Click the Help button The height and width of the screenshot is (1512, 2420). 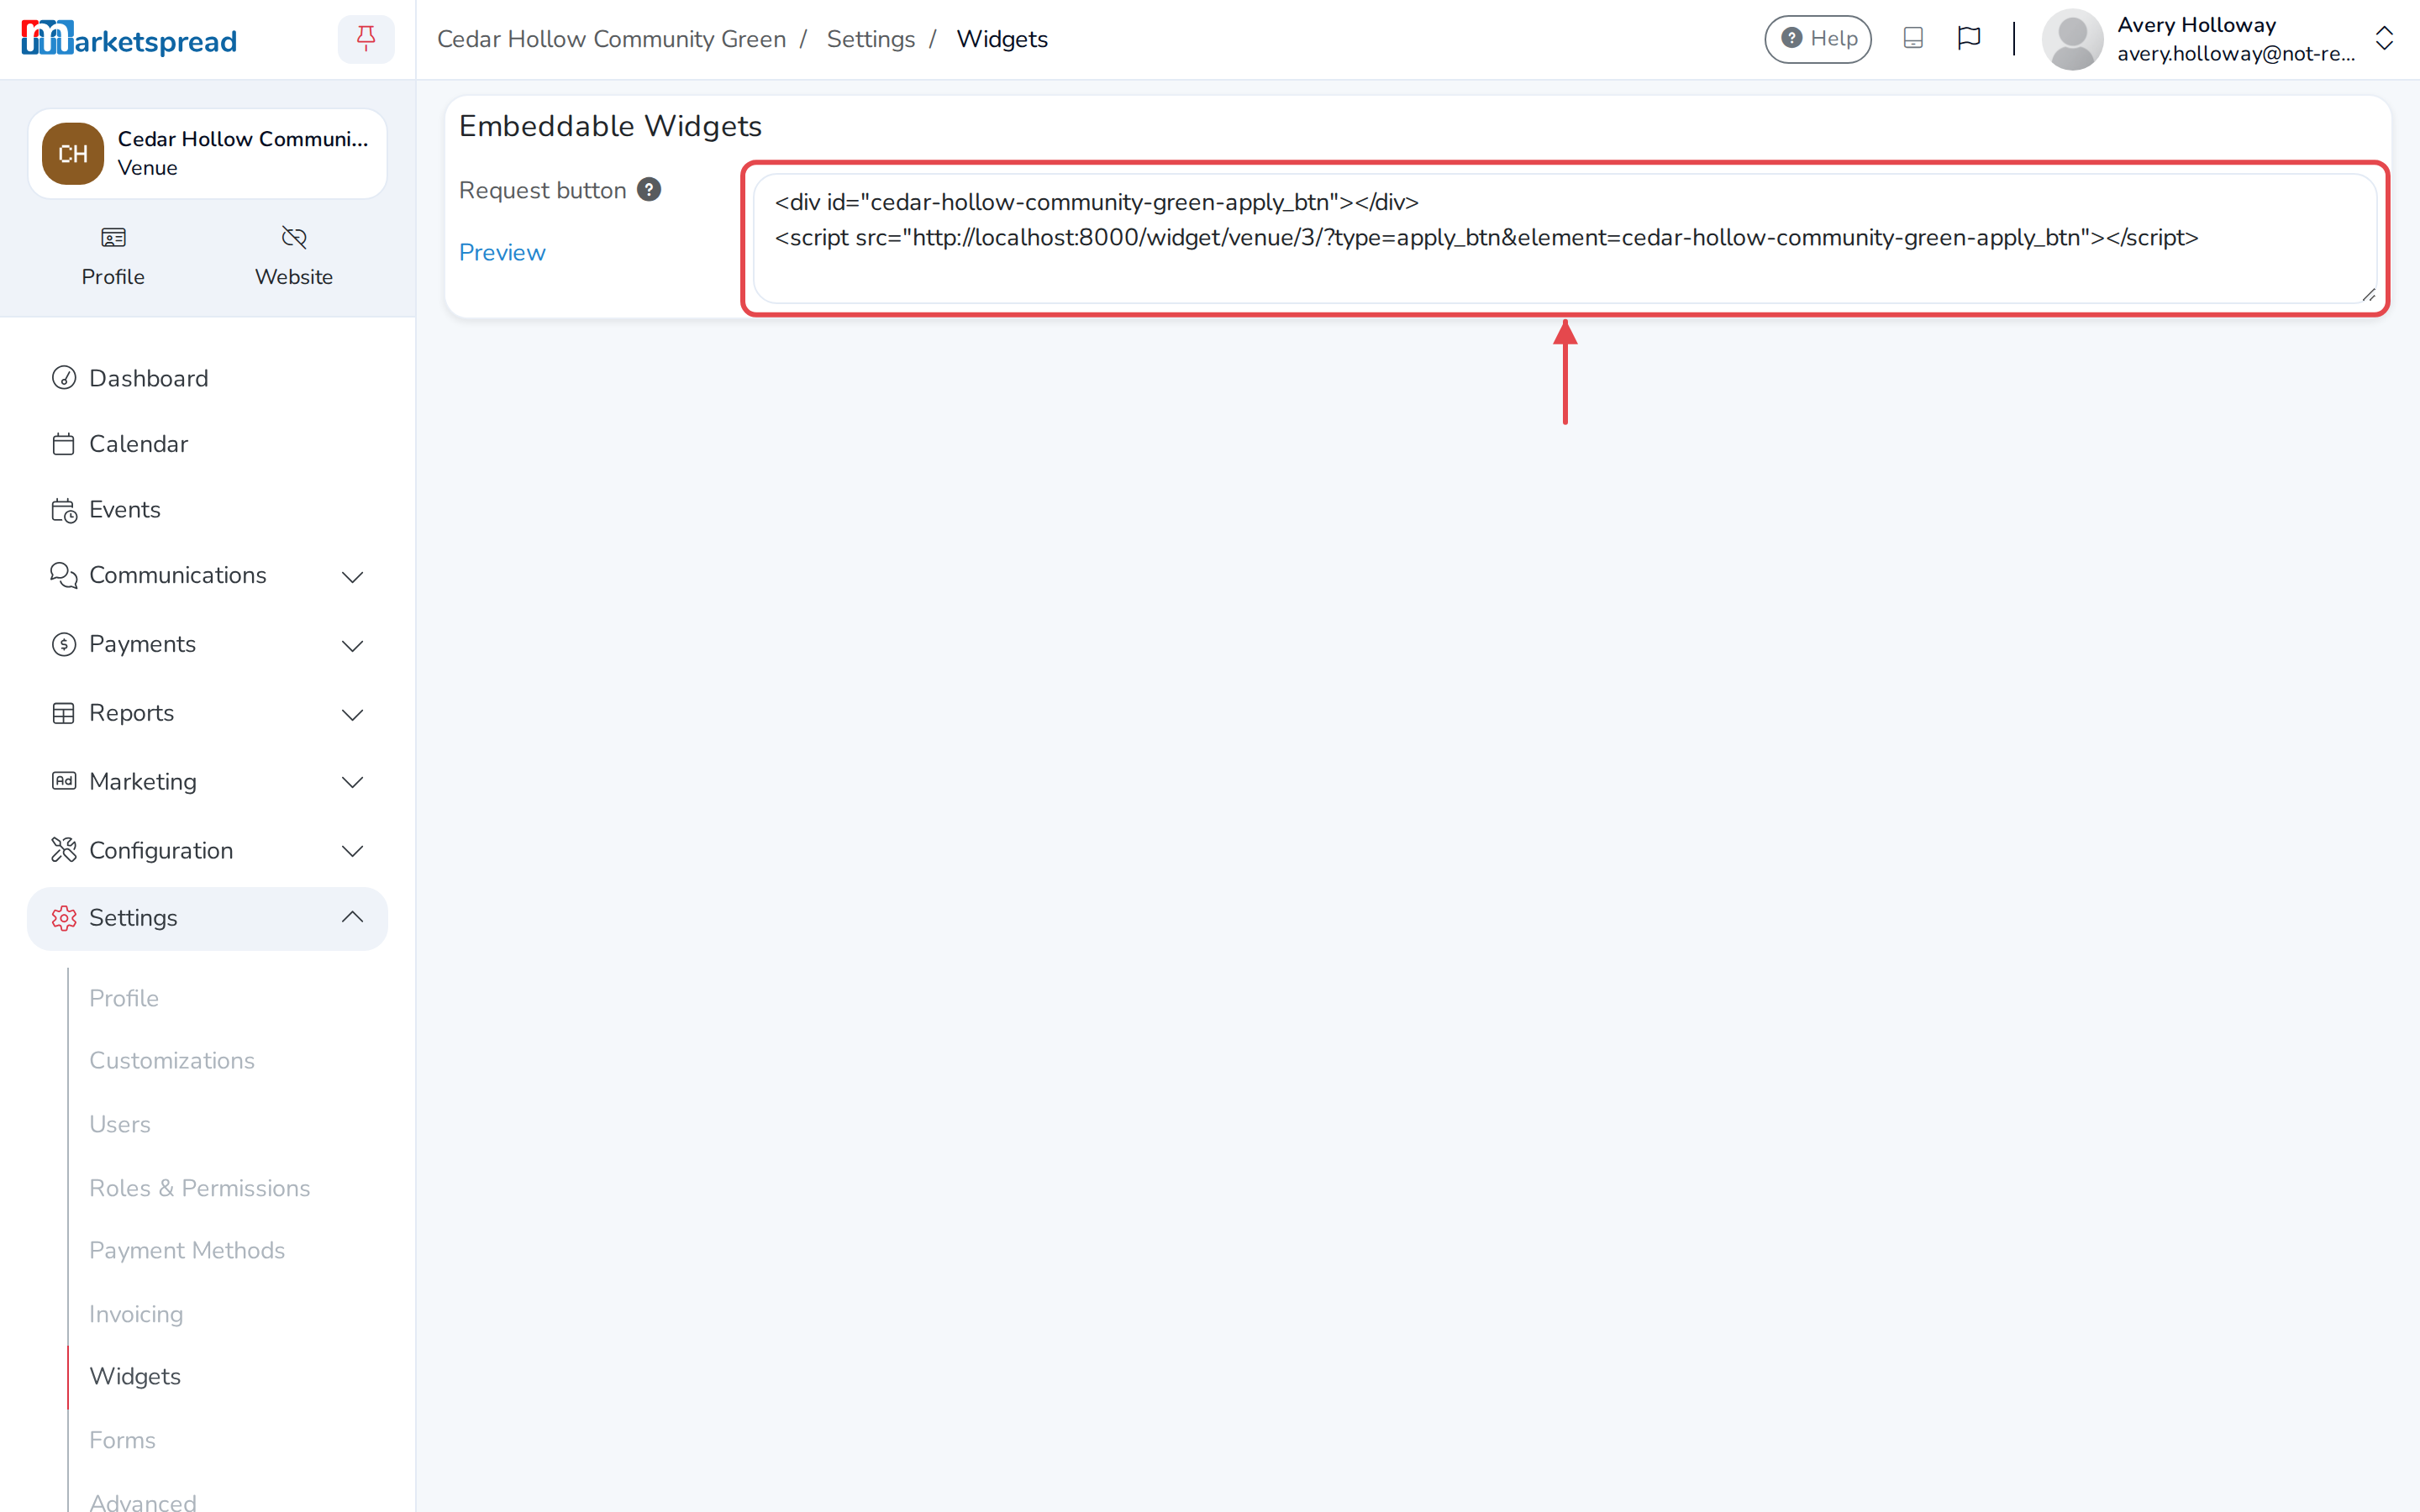click(1817, 39)
